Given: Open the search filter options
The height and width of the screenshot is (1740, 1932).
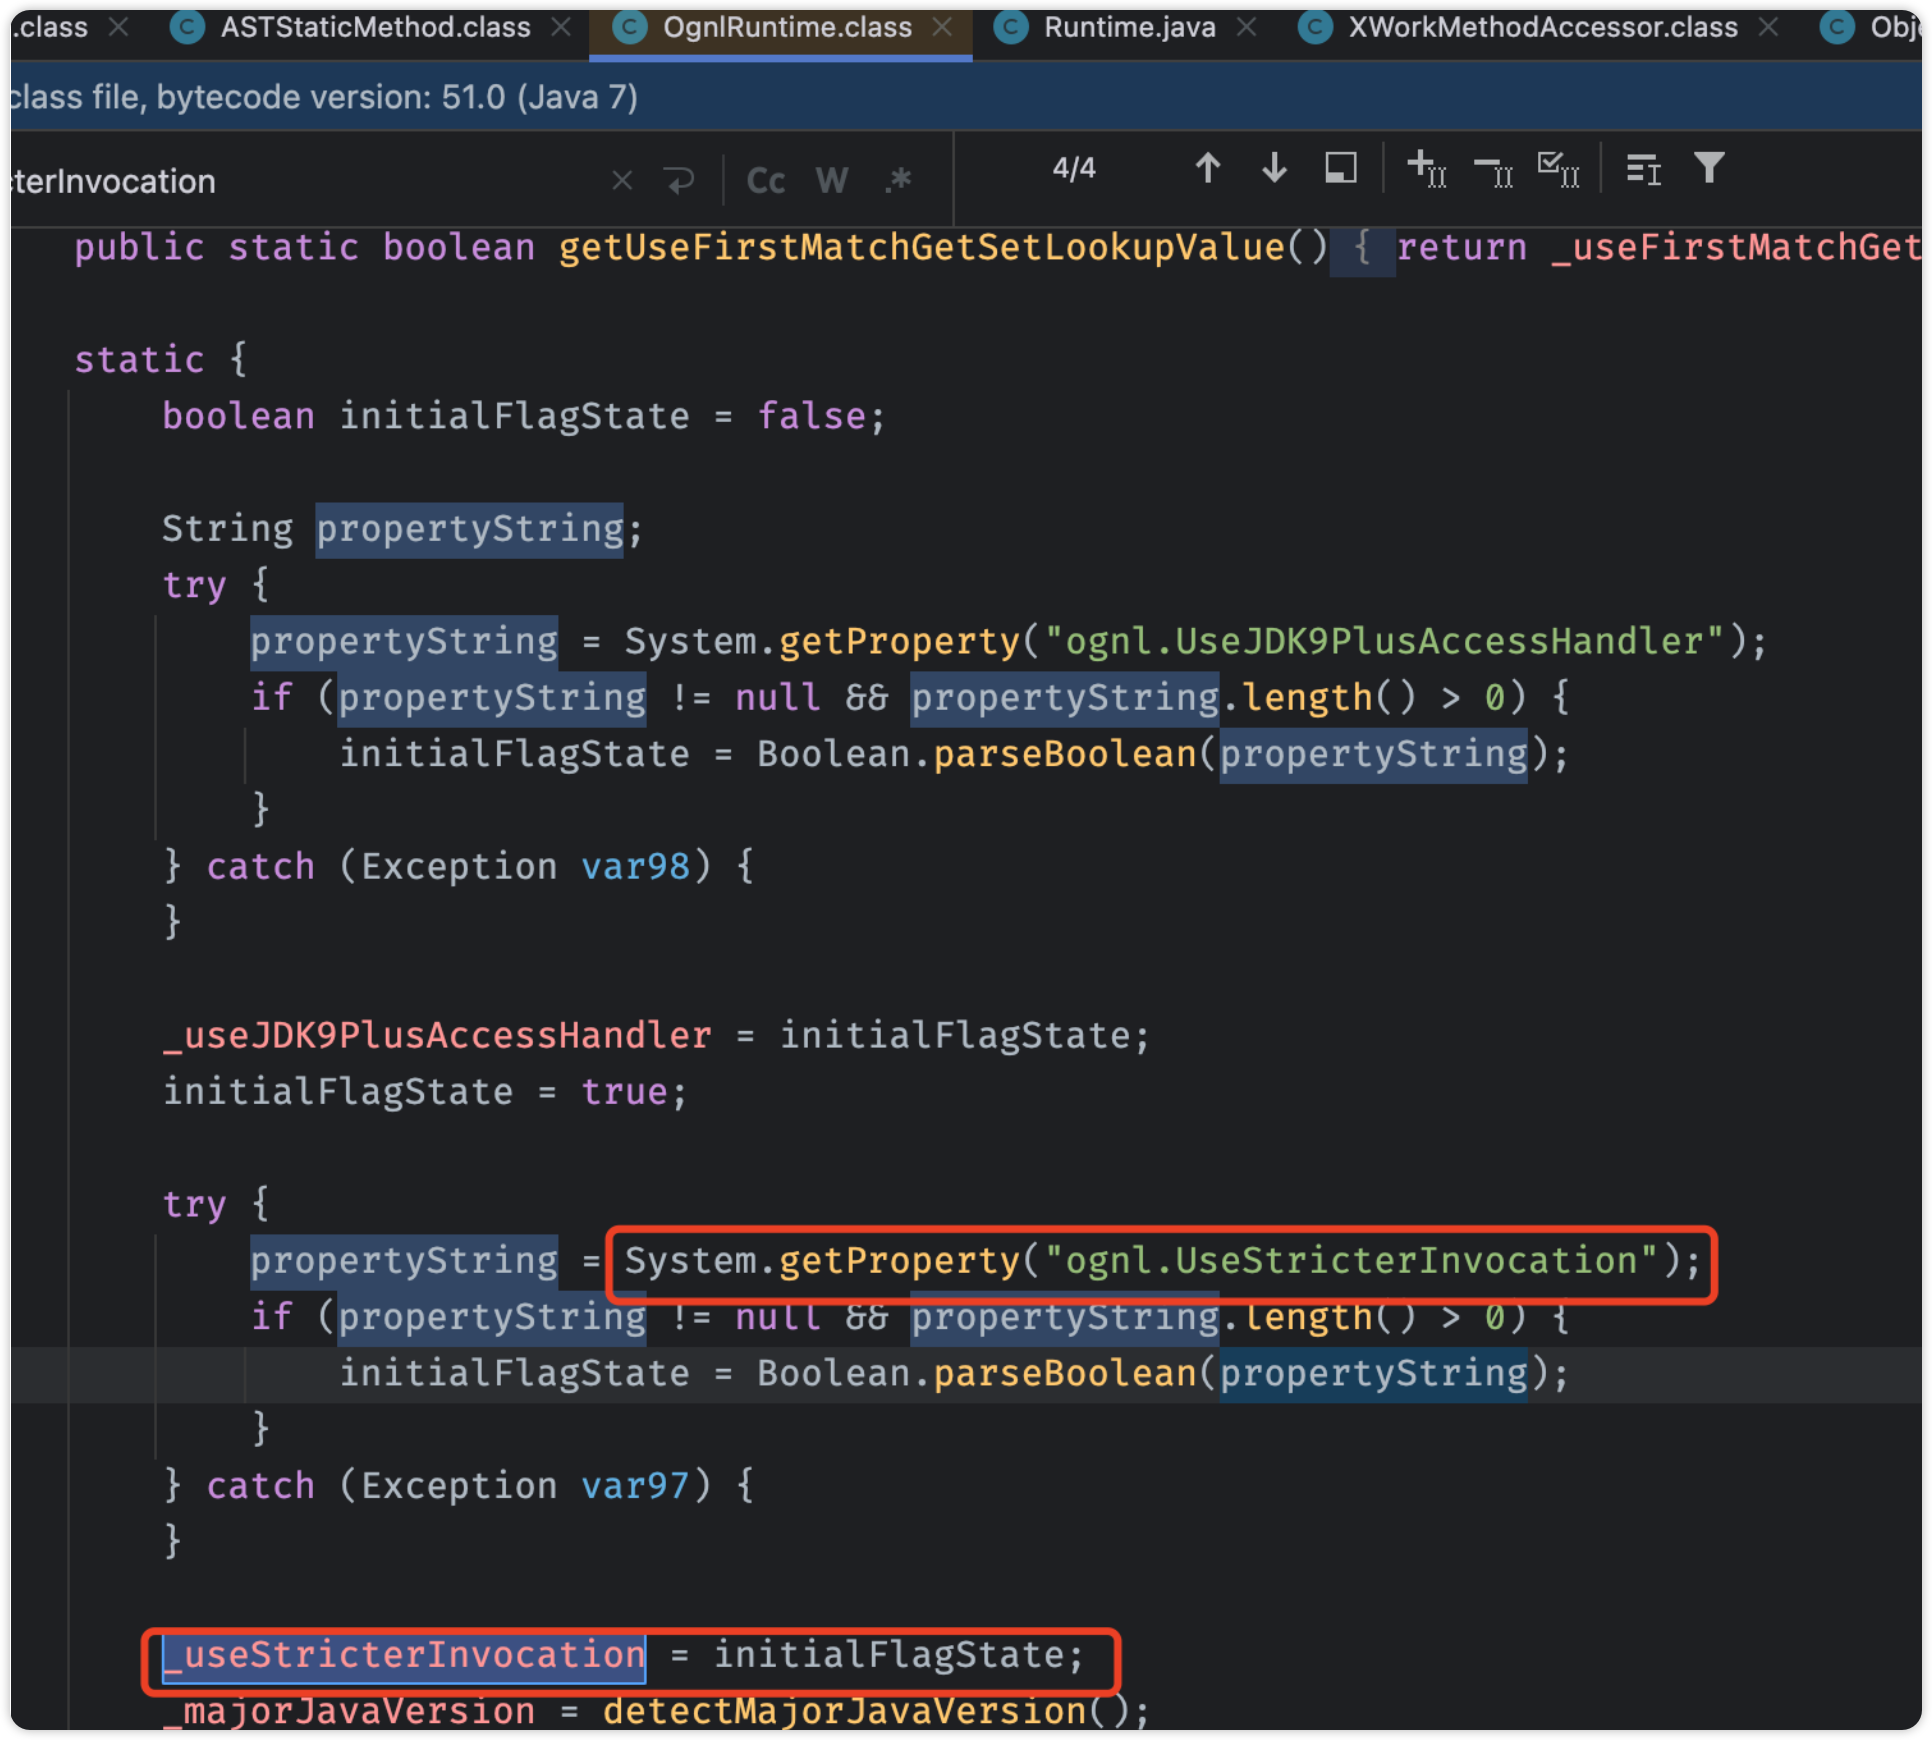Looking at the screenshot, I should [1710, 168].
